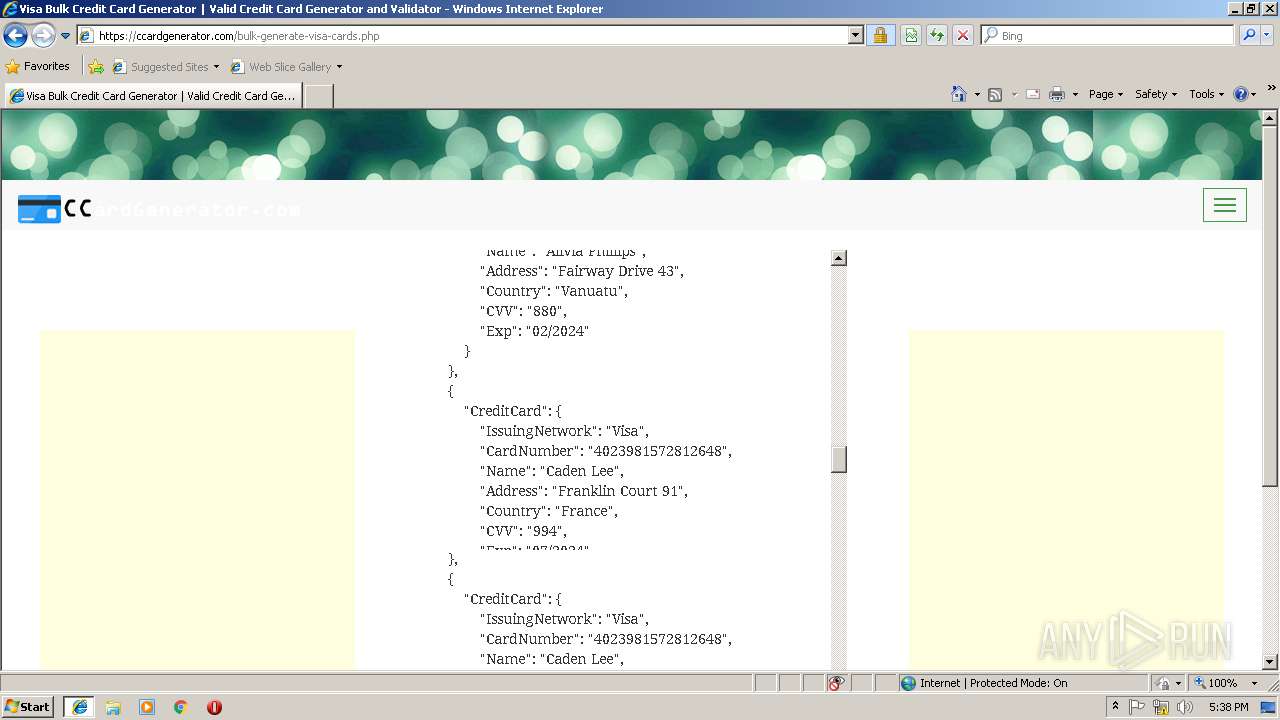Screen dimensions: 1280x720
Task: Open Windows Media Player taskbar icon
Action: coord(147,707)
